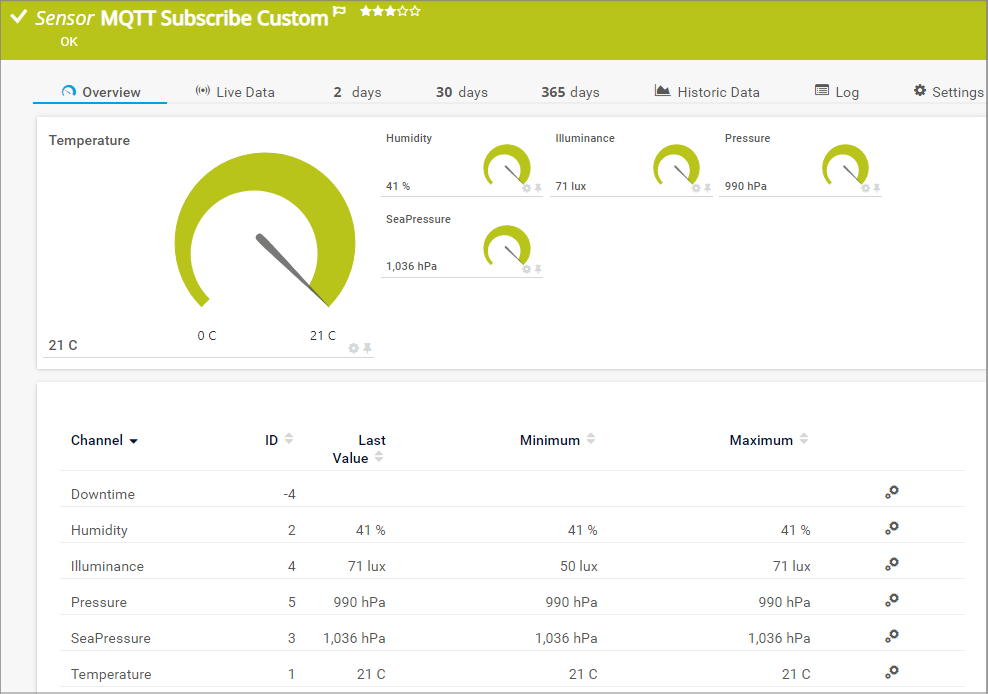Sort table by Channel column arrow
988x694 pixels.
tap(134, 441)
